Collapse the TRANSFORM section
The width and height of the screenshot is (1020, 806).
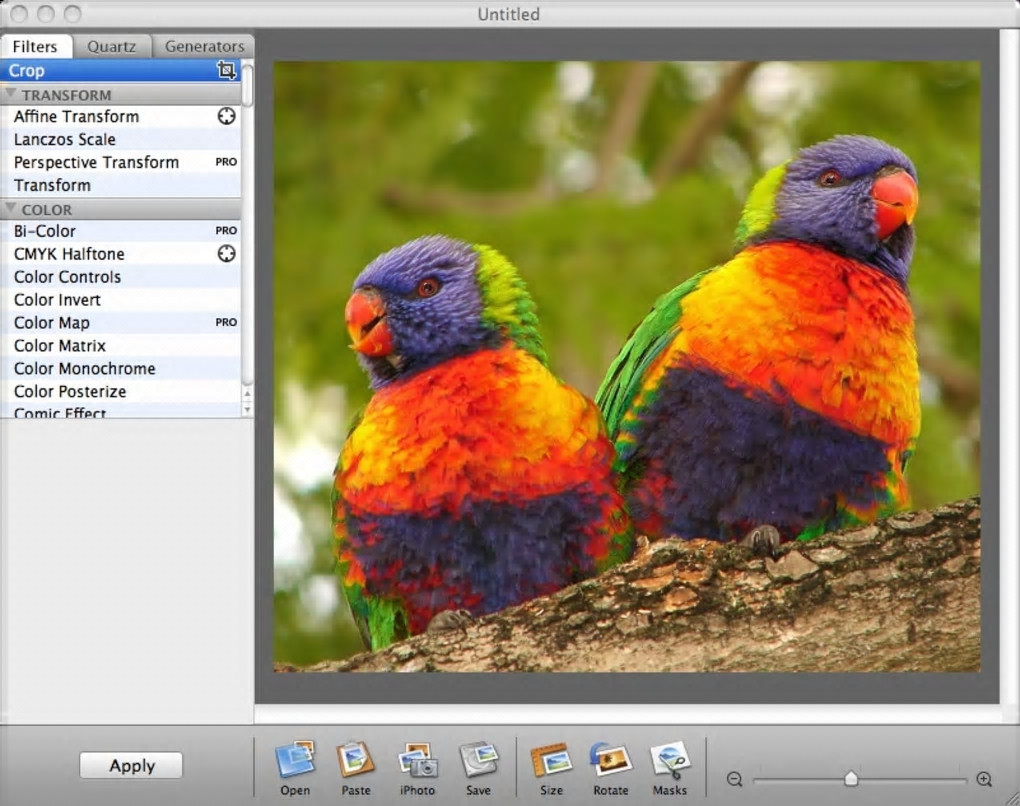tap(11, 94)
